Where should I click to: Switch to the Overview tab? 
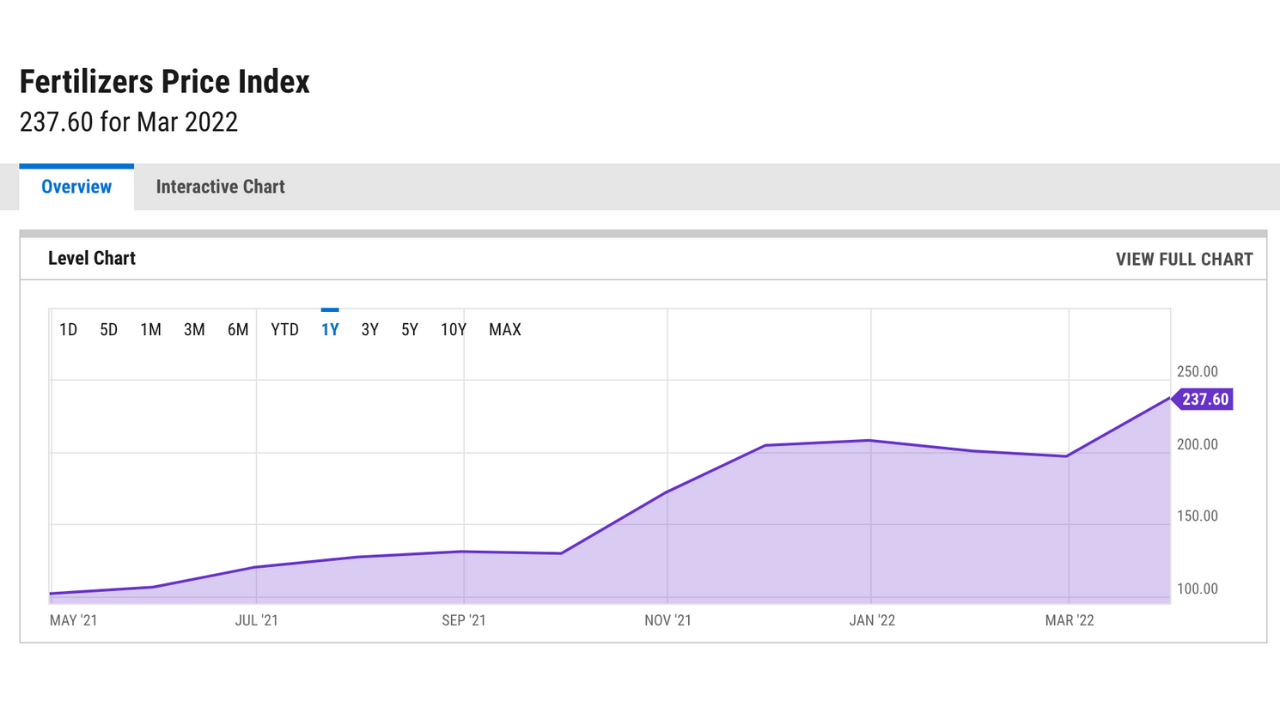[x=76, y=187]
